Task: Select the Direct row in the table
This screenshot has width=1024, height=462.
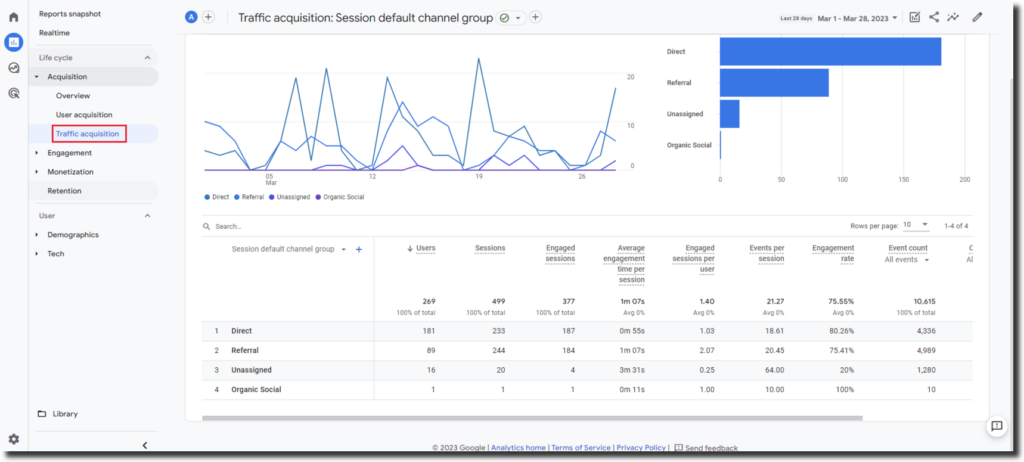Action: 587,331
